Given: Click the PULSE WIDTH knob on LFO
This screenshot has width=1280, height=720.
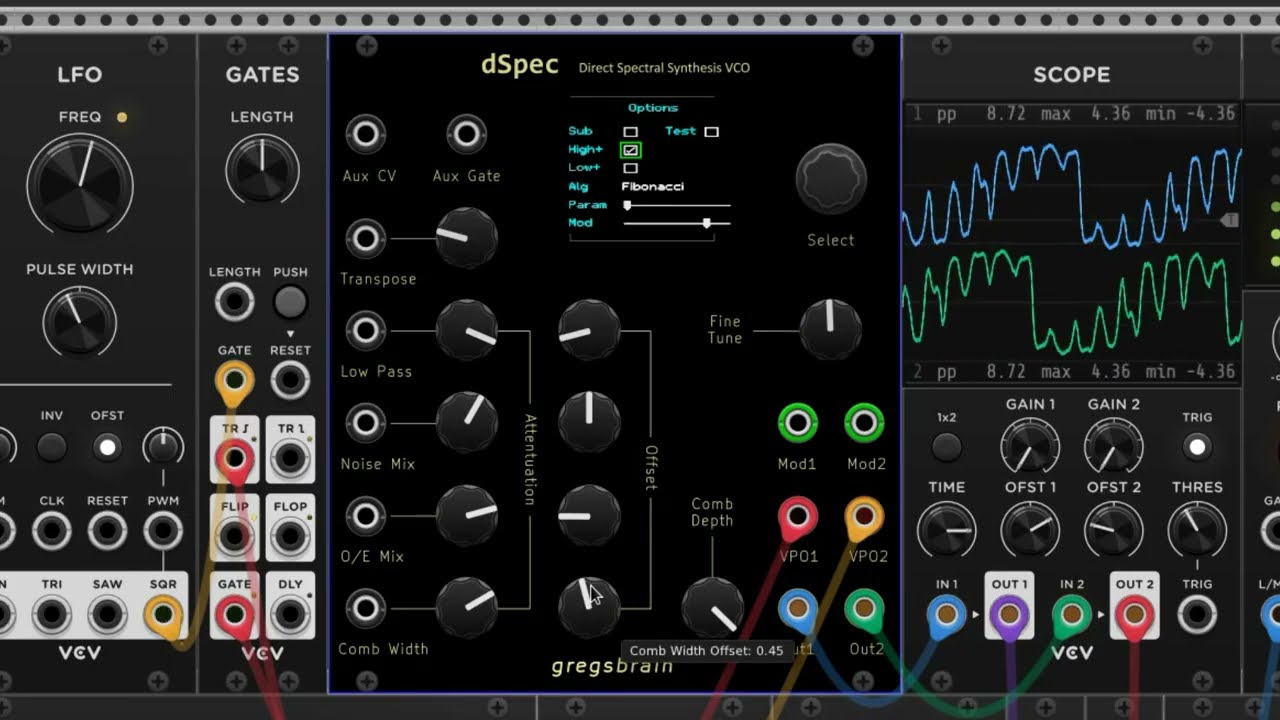Looking at the screenshot, I should coord(80,323).
